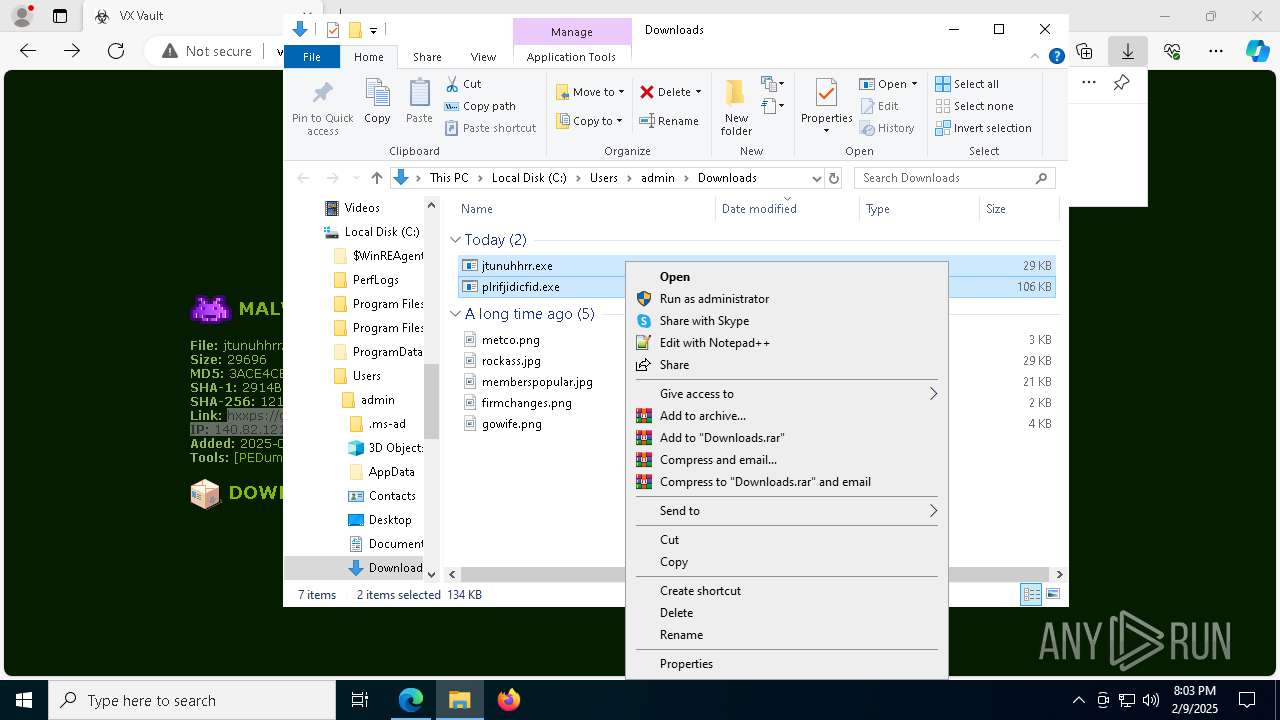Click the Explorer help question icon

pos(1056,57)
